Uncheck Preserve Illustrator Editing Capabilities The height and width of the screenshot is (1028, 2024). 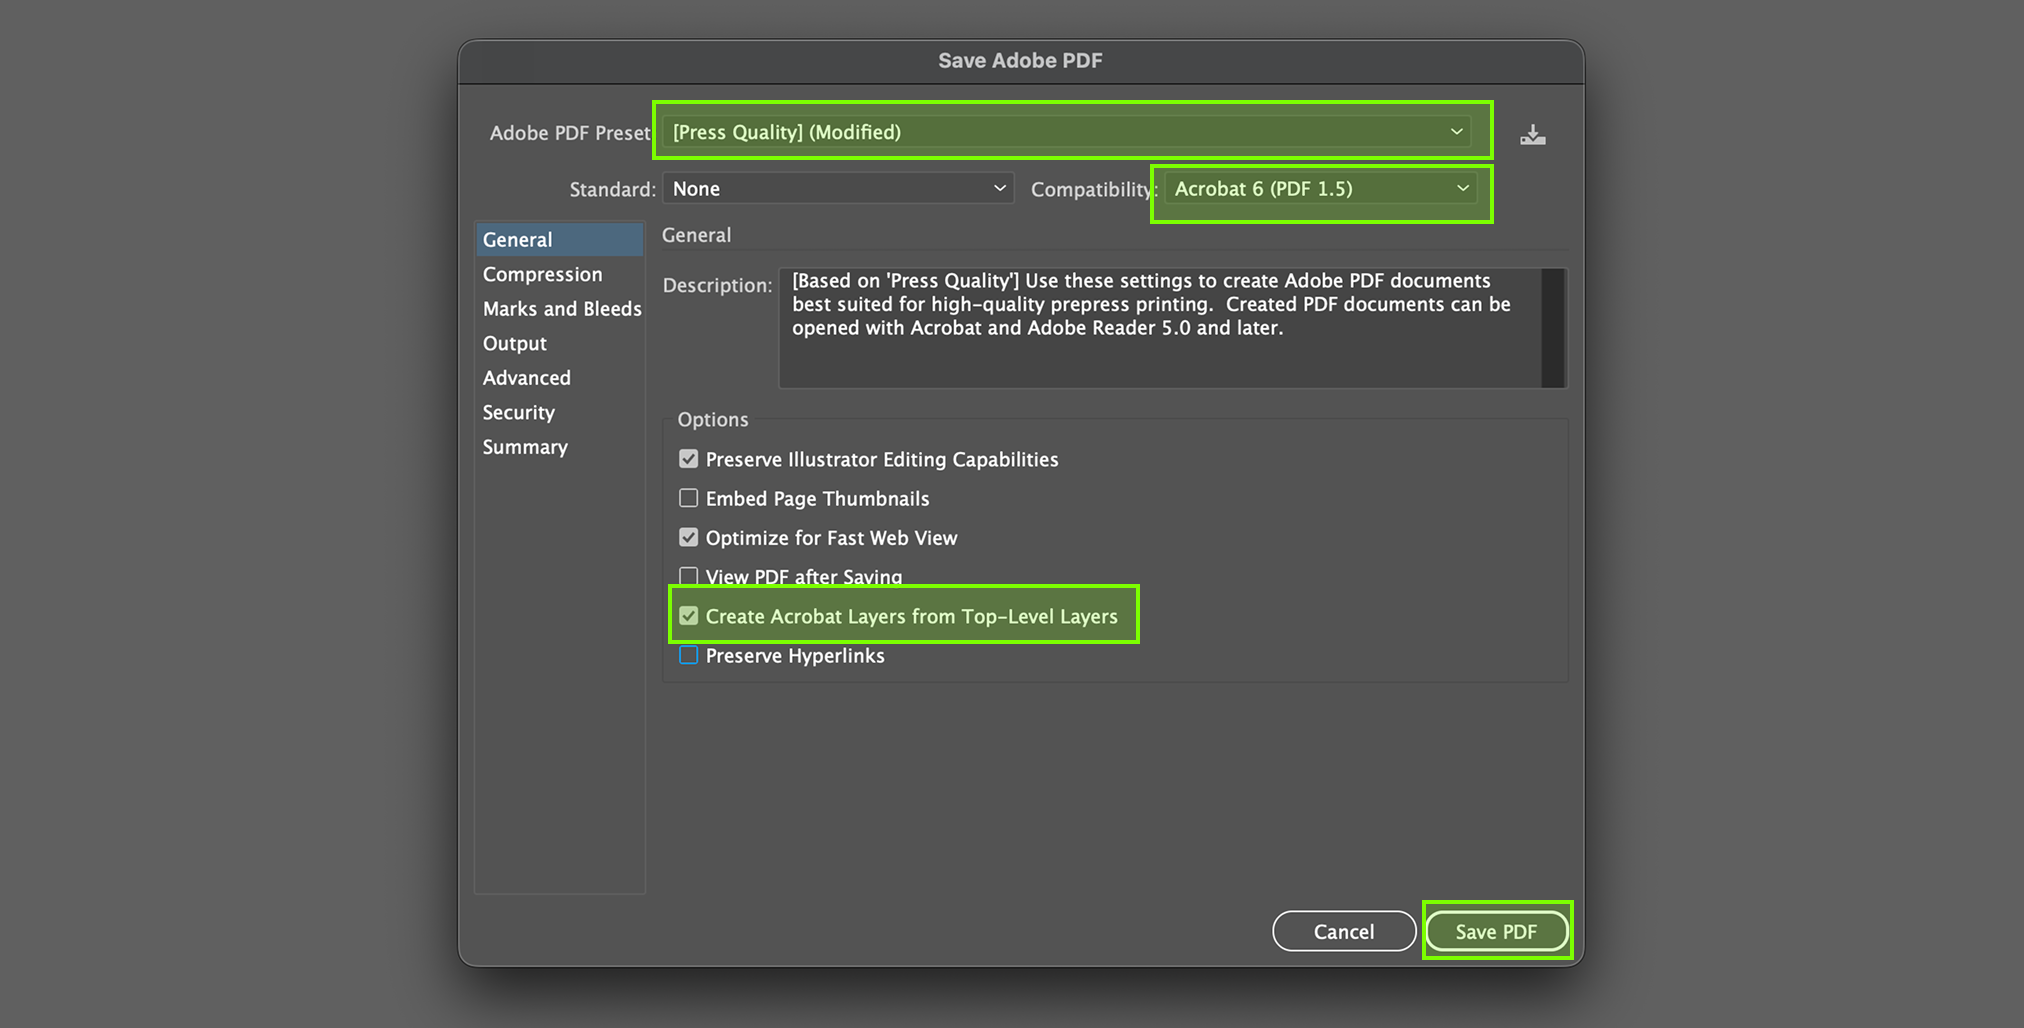[689, 459]
